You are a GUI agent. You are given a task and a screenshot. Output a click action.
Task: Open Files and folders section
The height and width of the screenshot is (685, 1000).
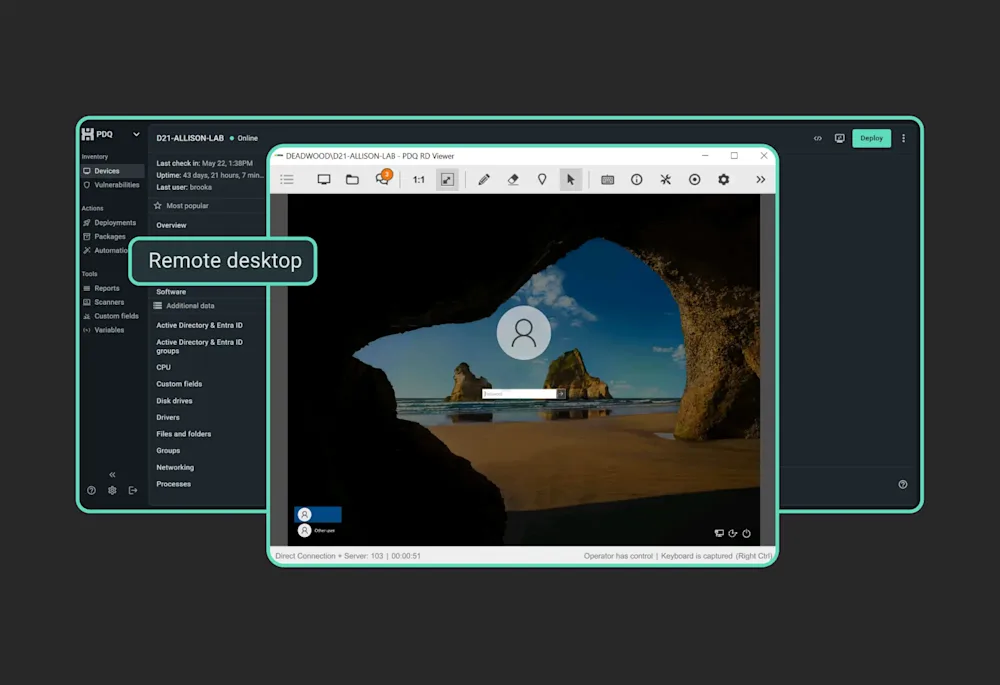coord(184,434)
